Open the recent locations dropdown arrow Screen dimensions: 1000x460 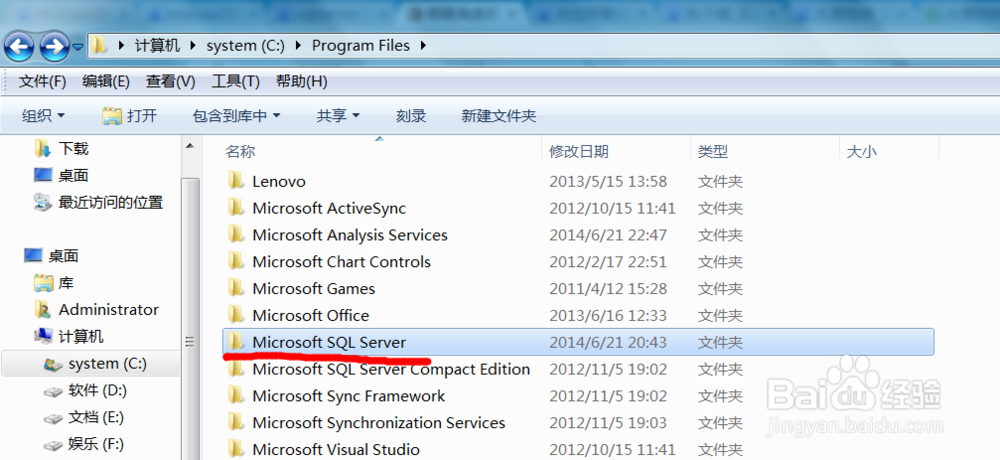tap(78, 47)
